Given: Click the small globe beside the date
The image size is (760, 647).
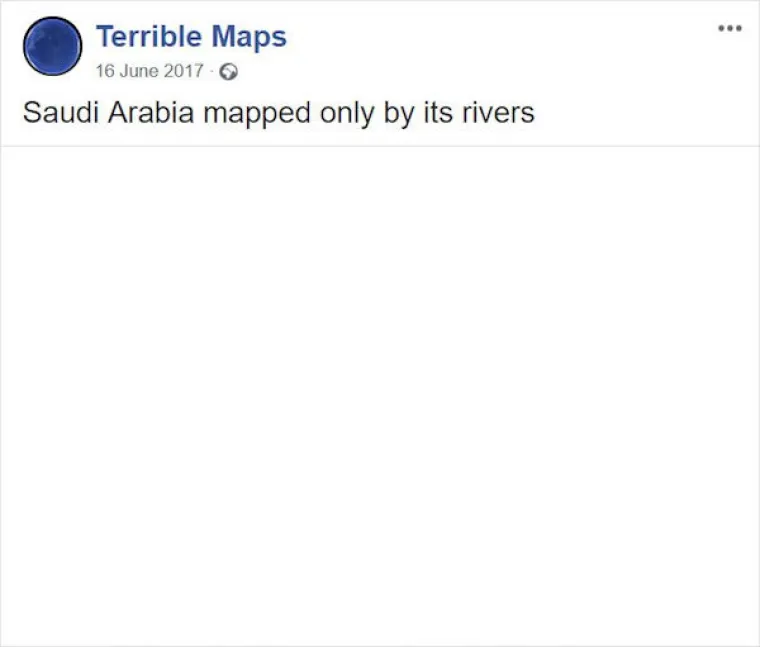Looking at the screenshot, I should [229, 72].
